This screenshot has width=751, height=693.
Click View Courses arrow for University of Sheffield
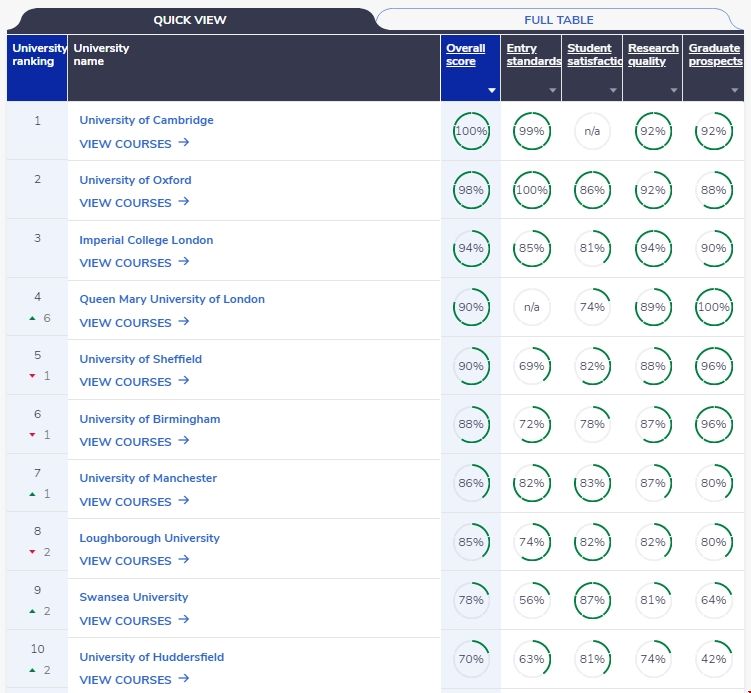coord(183,381)
